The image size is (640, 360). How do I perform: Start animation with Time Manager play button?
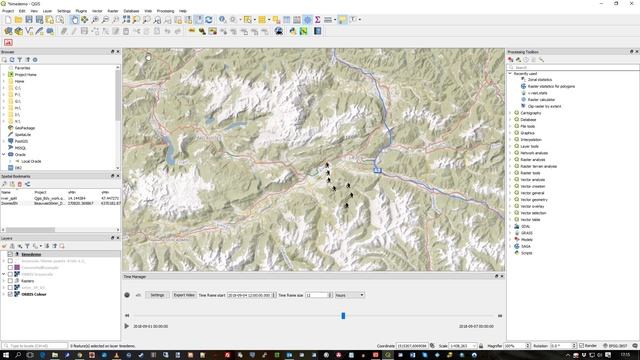pyautogui.click(x=127, y=326)
